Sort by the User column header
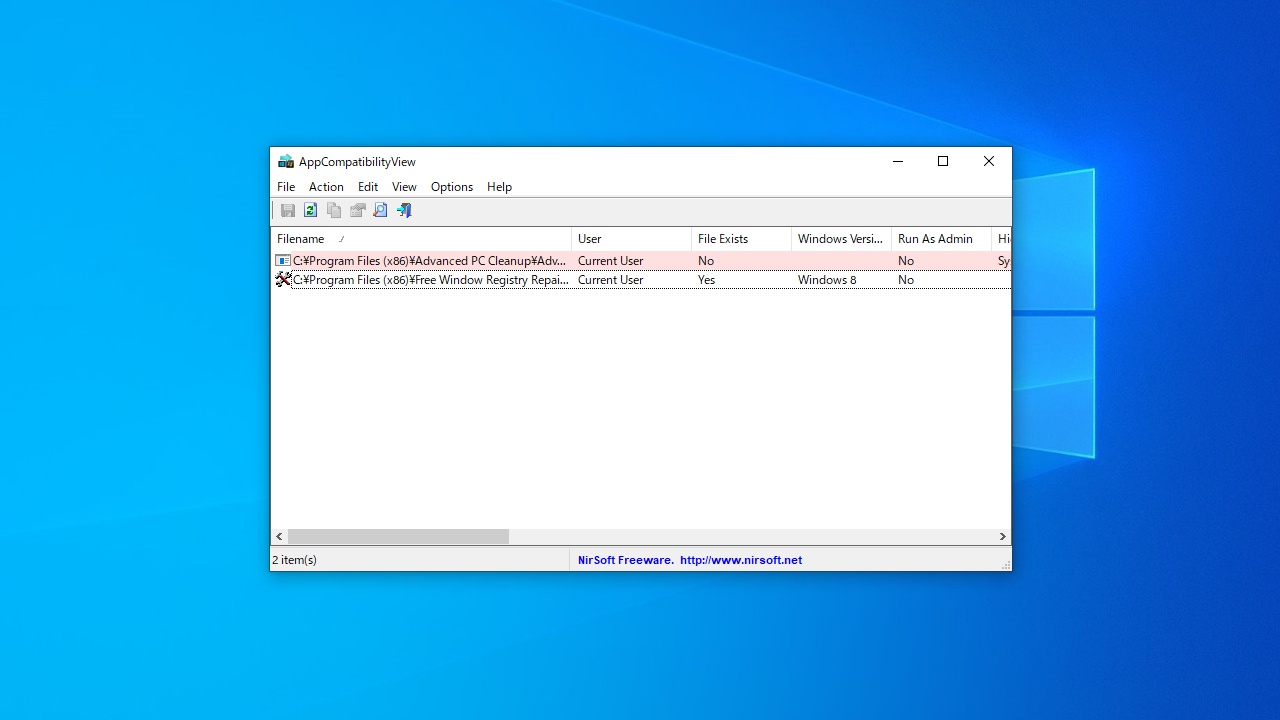This screenshot has width=1280, height=720. pyautogui.click(x=631, y=239)
